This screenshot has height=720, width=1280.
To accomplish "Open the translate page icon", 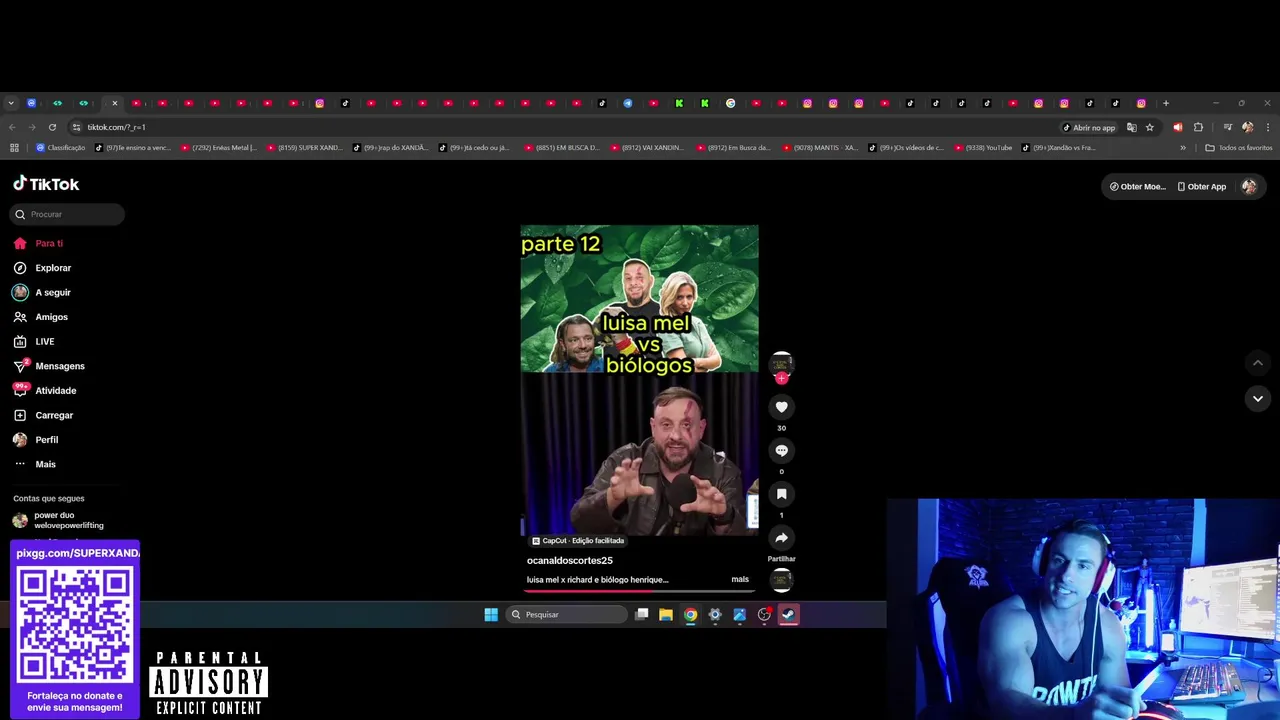I will (1131, 127).
